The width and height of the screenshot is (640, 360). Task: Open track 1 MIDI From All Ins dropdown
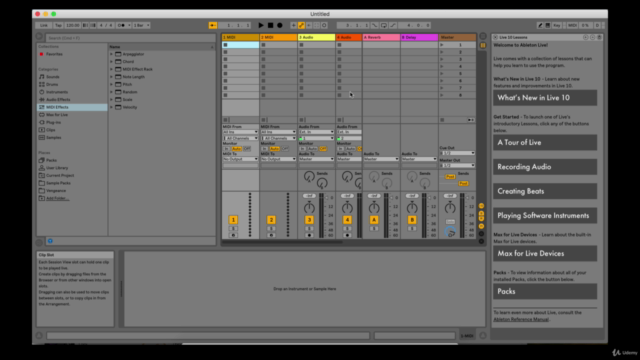click(240, 132)
